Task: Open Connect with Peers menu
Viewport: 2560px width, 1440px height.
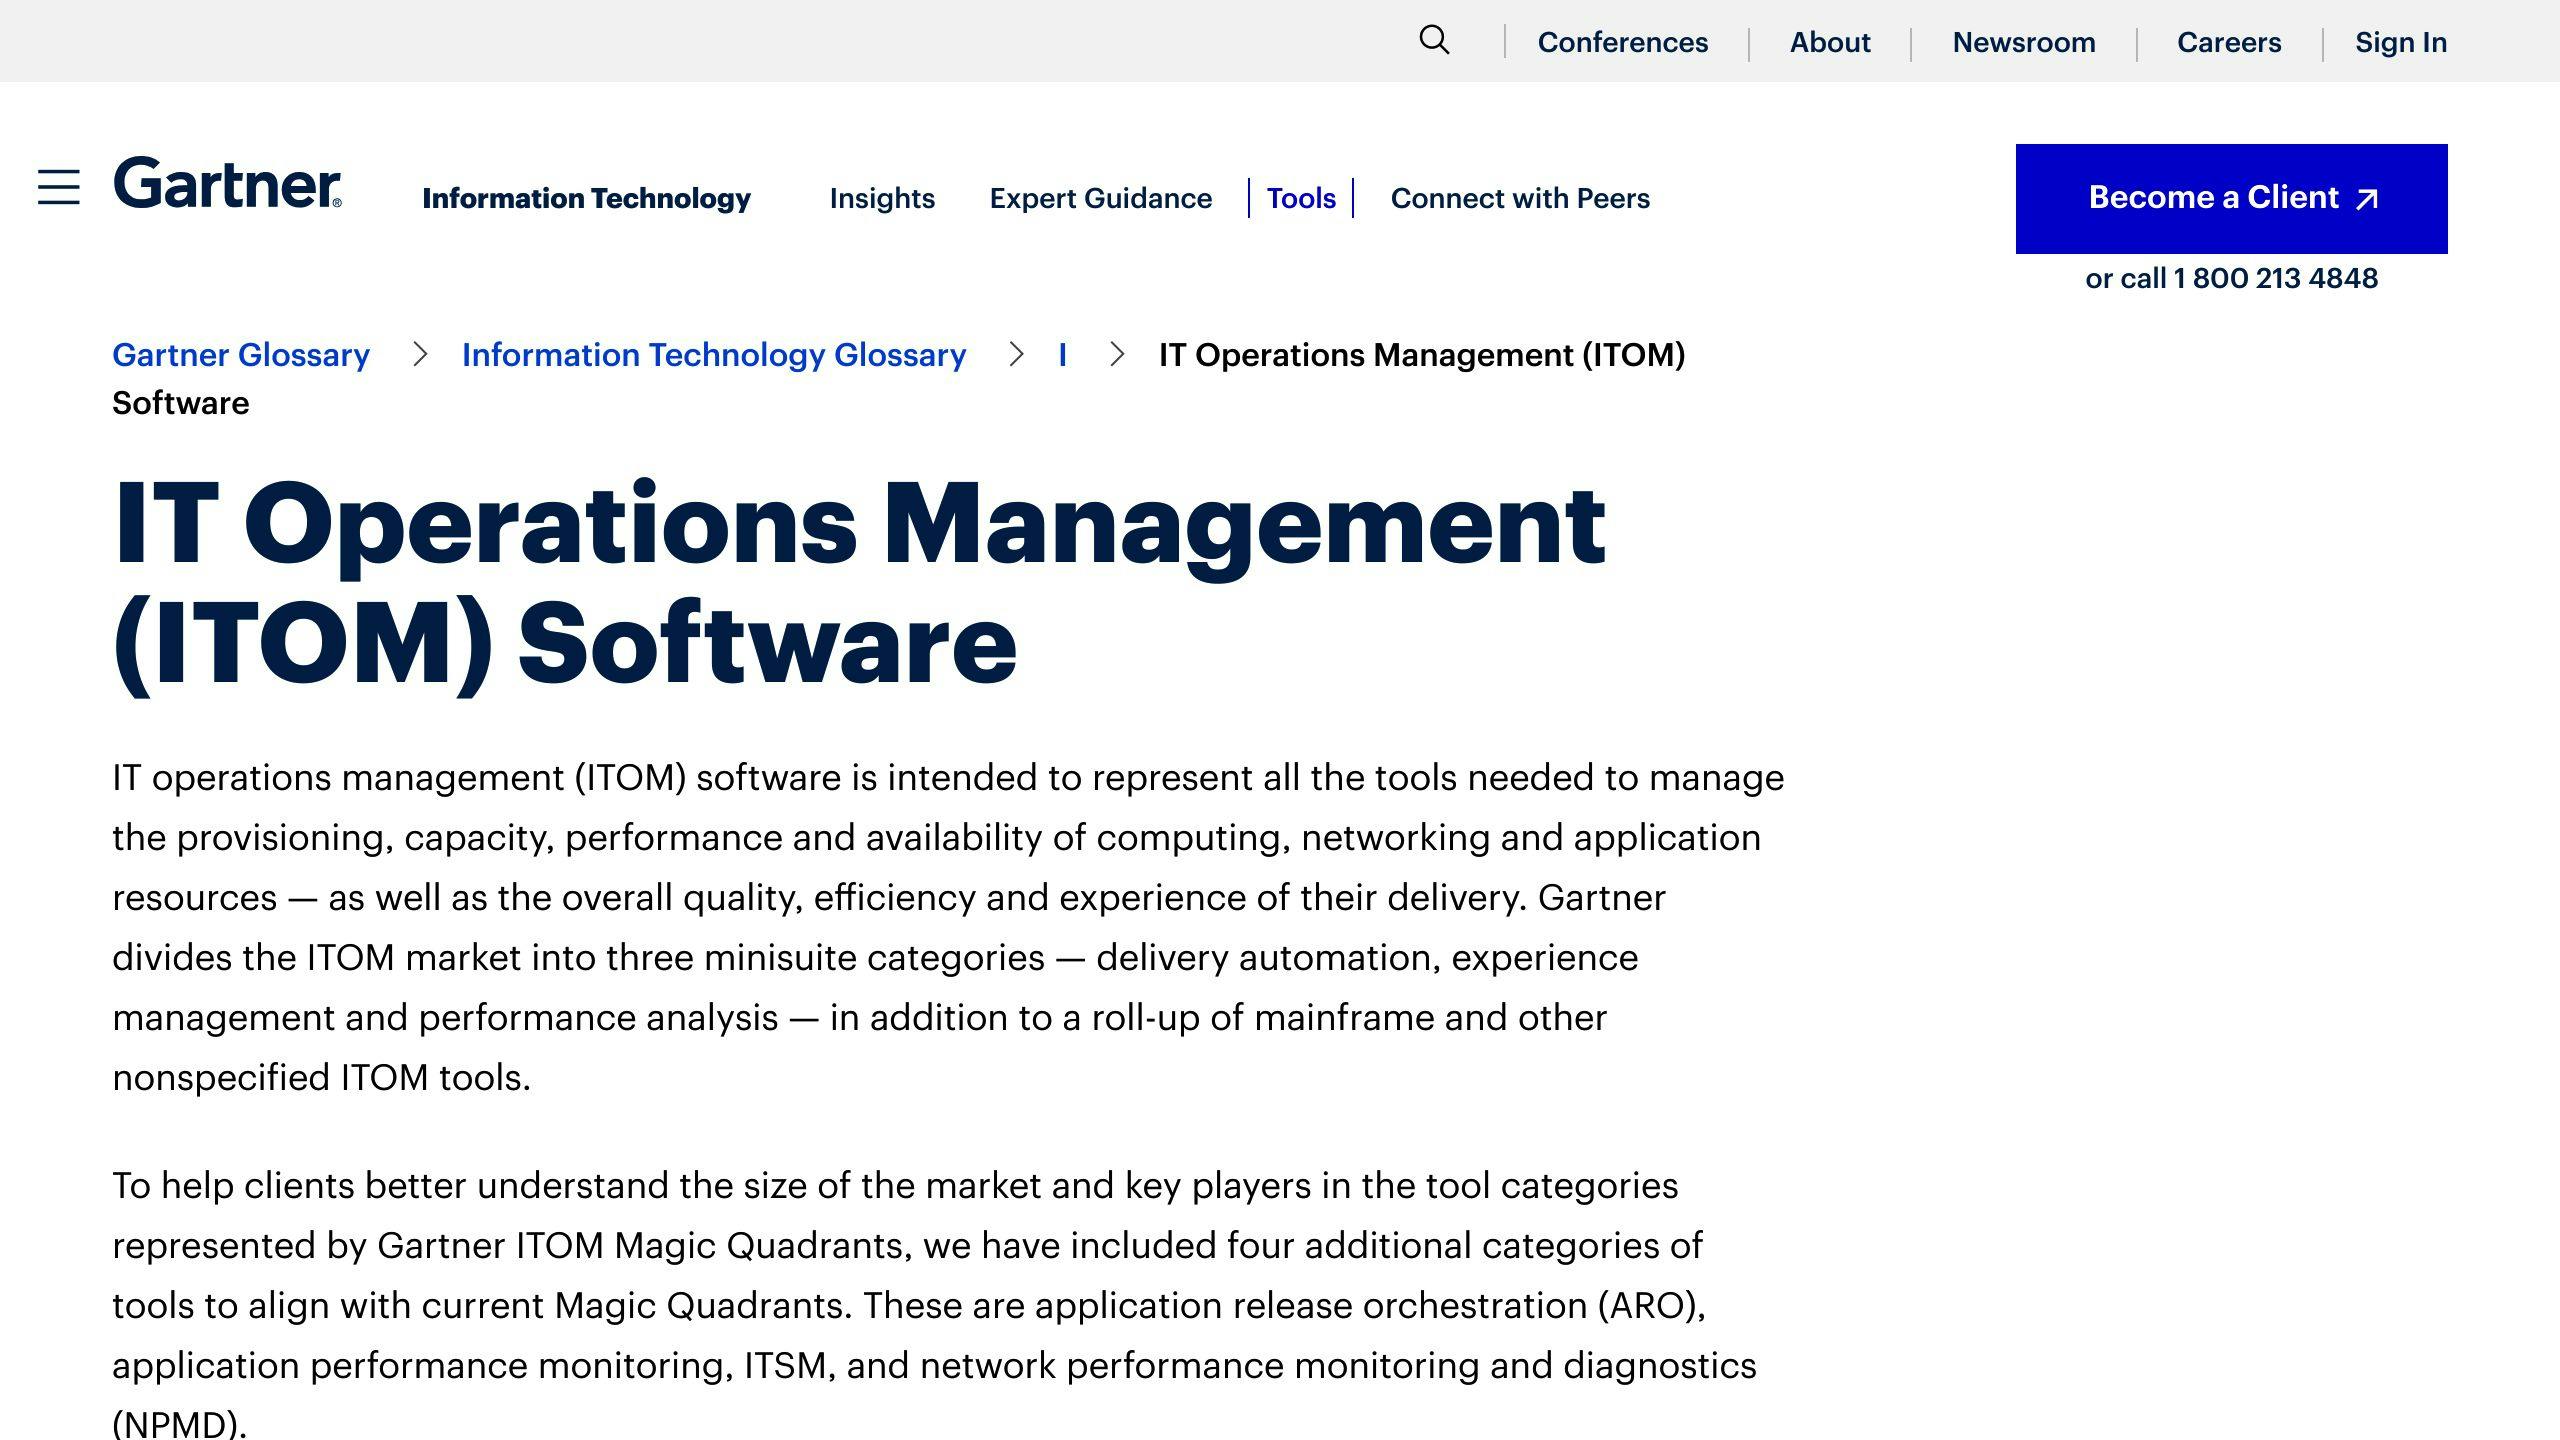Action: tap(1520, 198)
